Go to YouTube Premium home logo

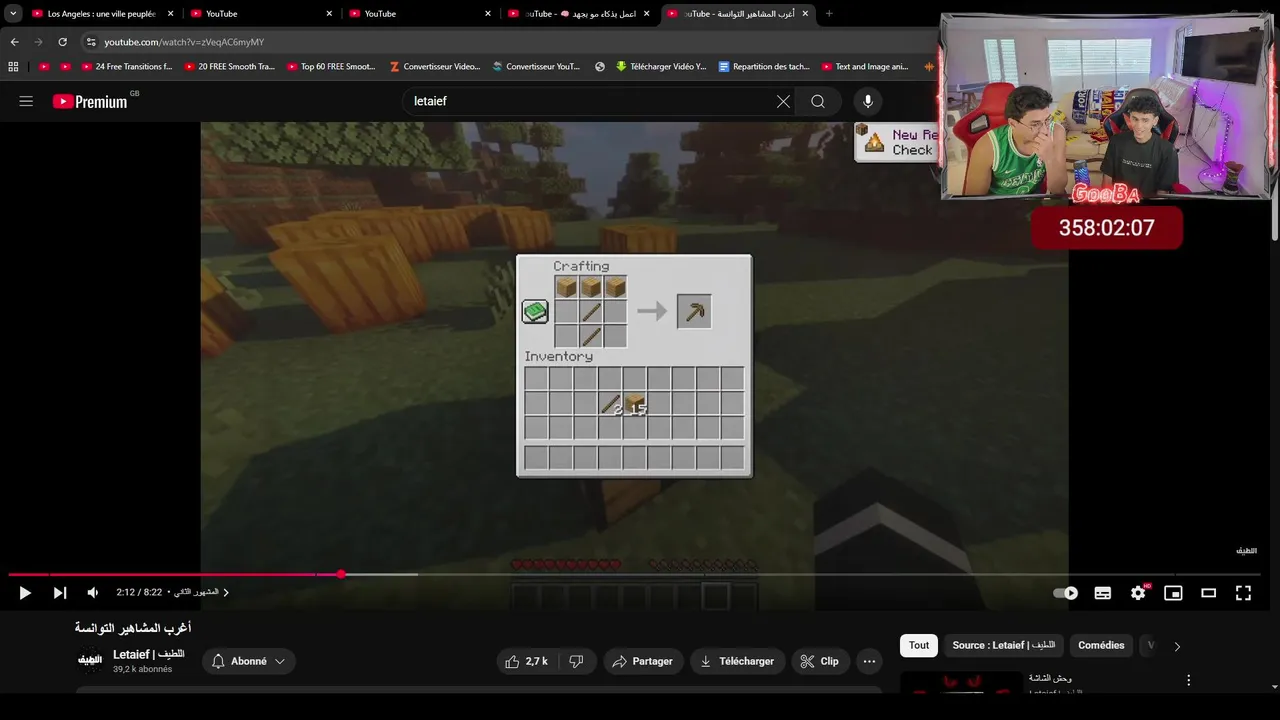[90, 101]
